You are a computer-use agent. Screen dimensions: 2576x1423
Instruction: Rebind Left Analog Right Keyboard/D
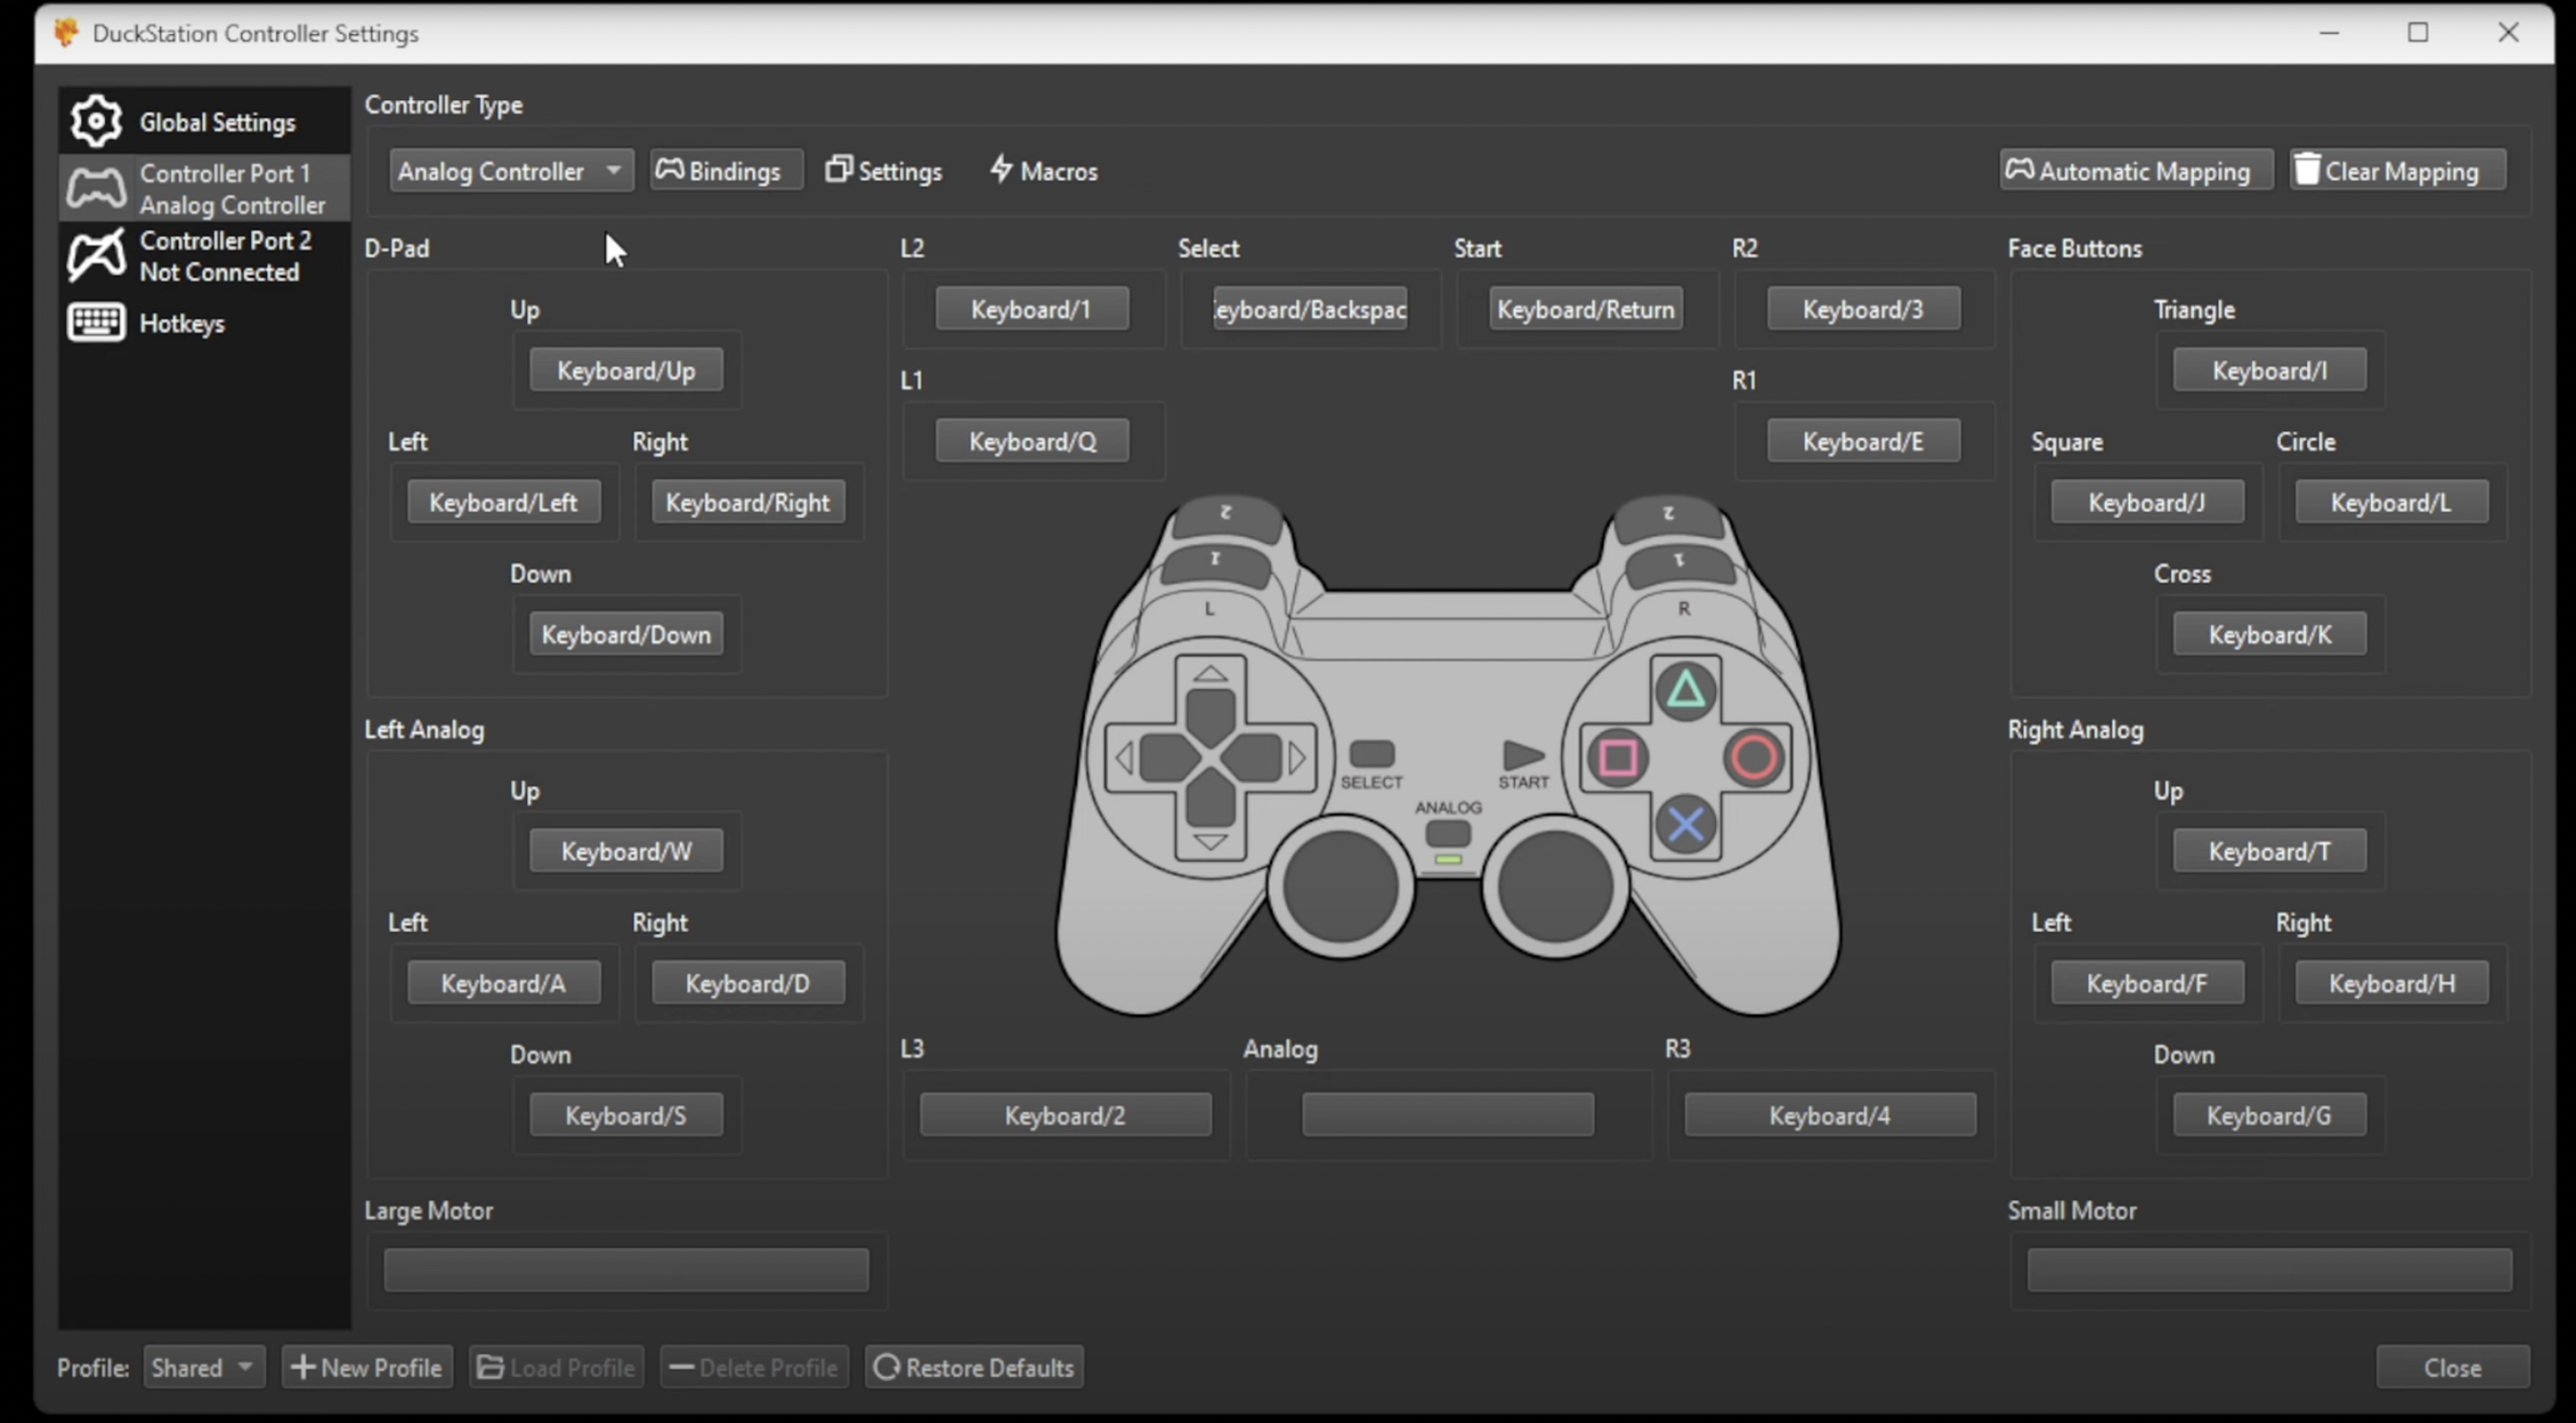[748, 983]
